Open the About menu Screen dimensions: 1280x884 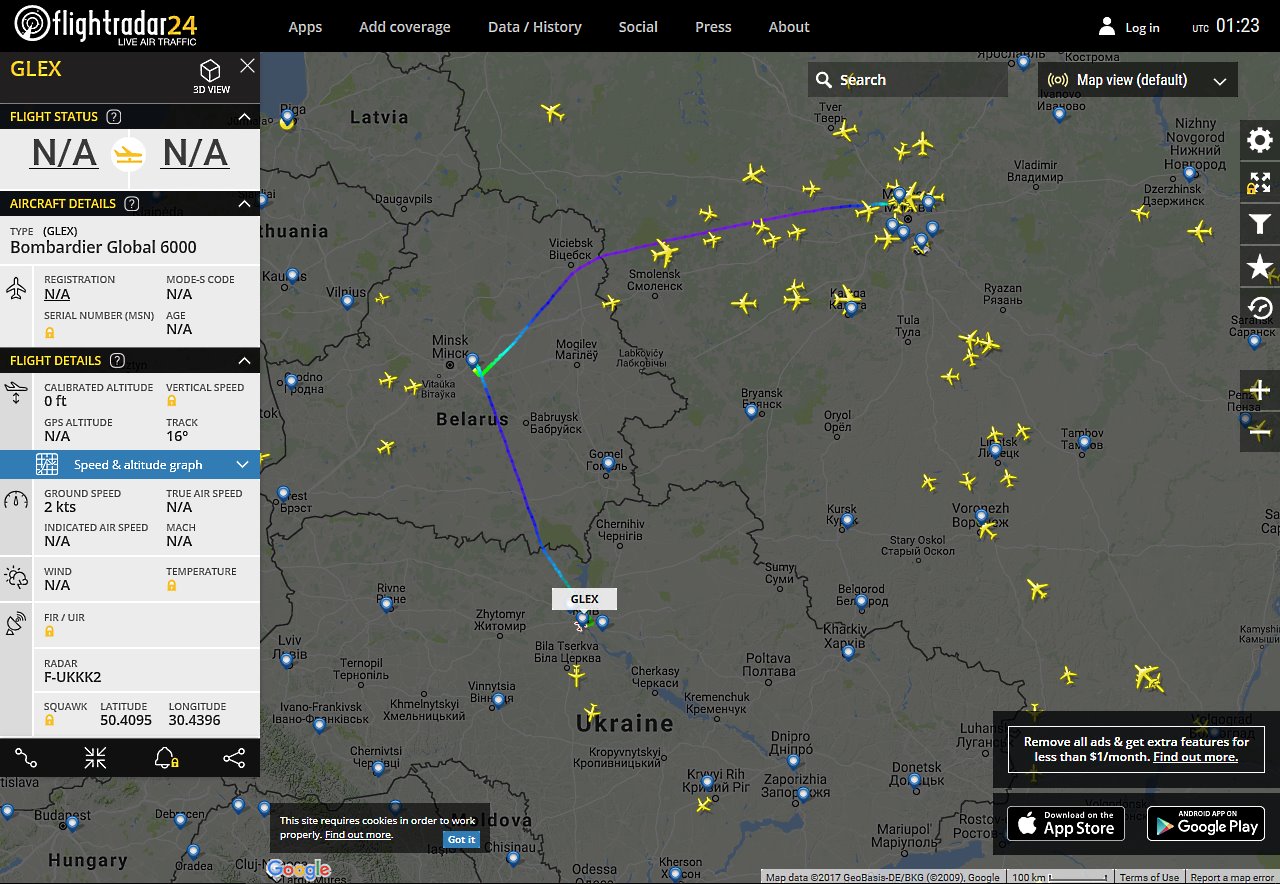(789, 27)
